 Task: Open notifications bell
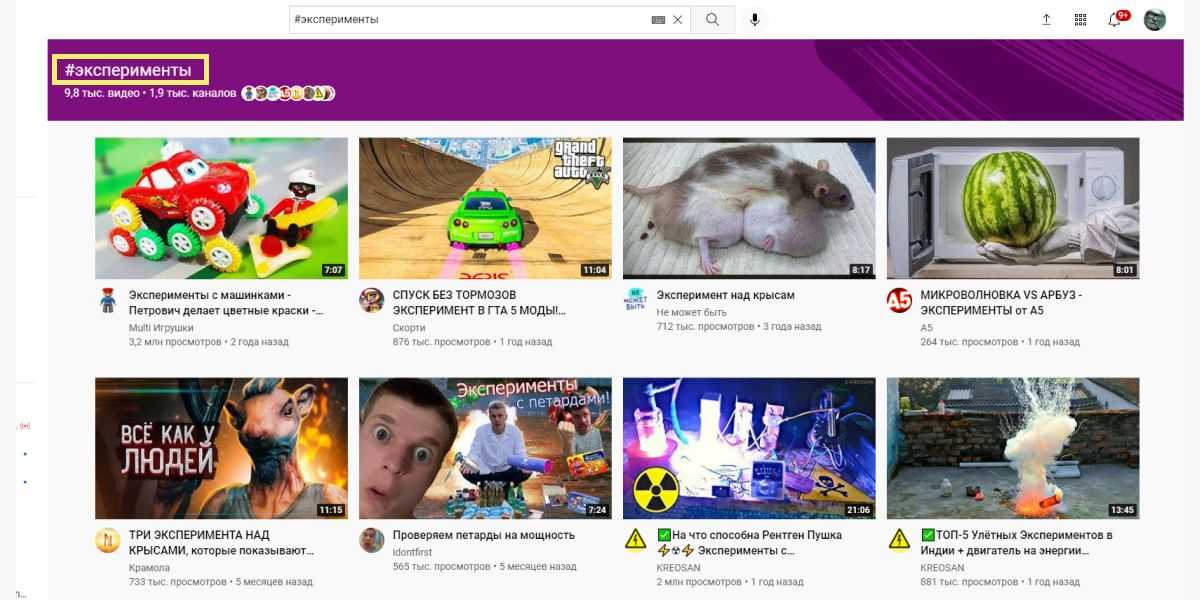(1114, 20)
